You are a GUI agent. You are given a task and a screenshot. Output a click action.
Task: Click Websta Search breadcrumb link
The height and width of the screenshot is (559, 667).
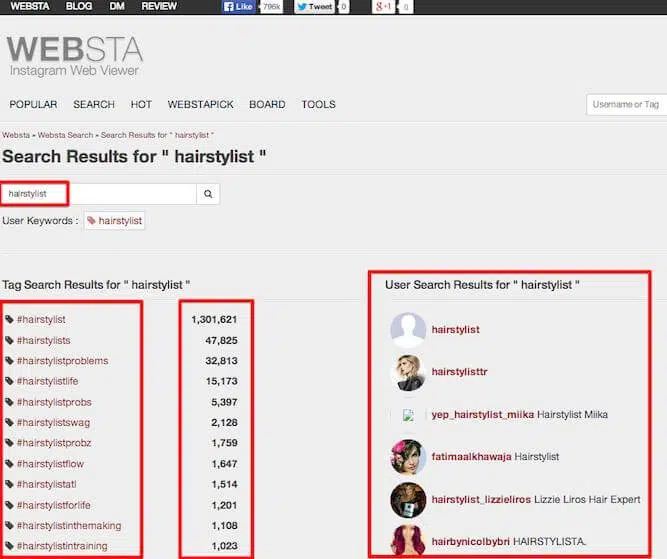(x=66, y=134)
